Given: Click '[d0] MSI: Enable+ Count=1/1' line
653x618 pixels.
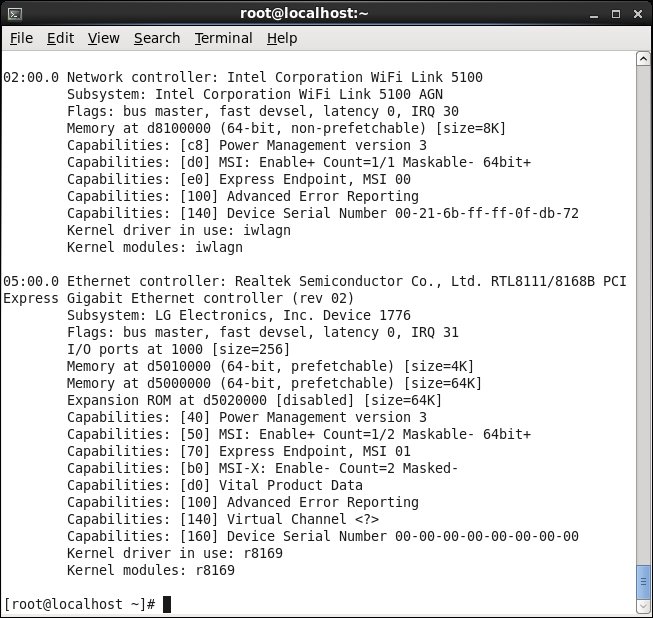Looking at the screenshot, I should coord(299,162).
